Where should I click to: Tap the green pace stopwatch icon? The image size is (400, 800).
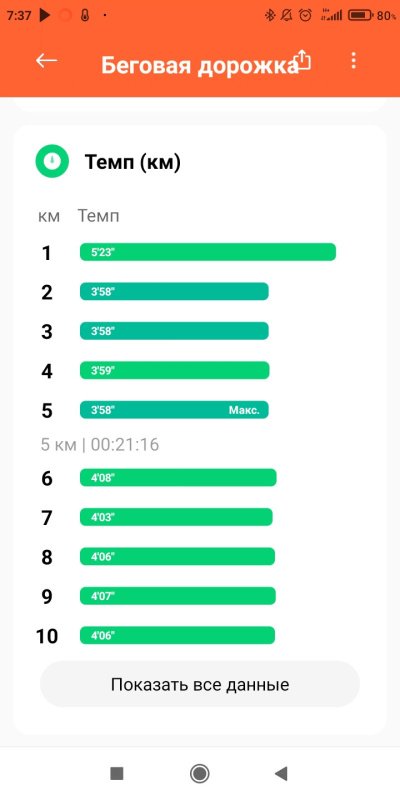click(x=52, y=161)
